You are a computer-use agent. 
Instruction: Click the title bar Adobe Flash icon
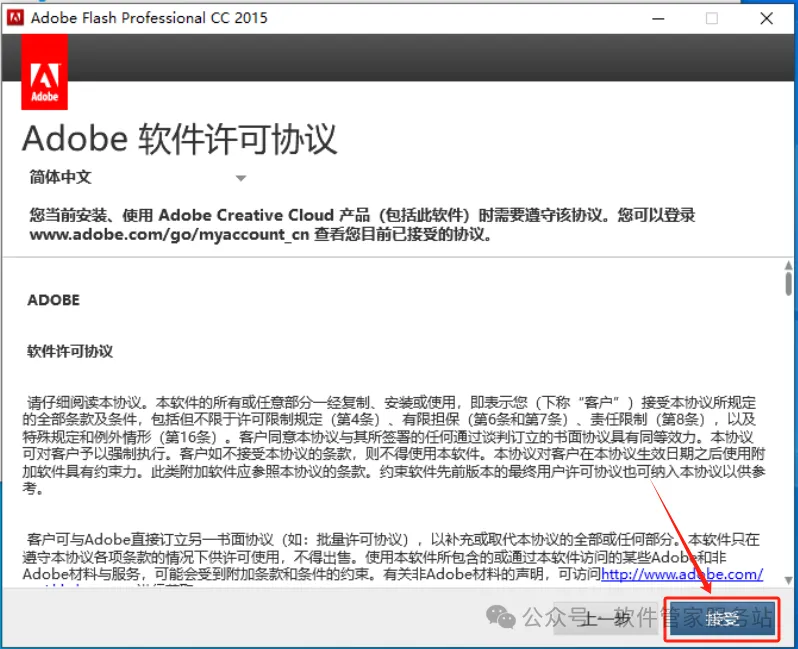point(15,18)
